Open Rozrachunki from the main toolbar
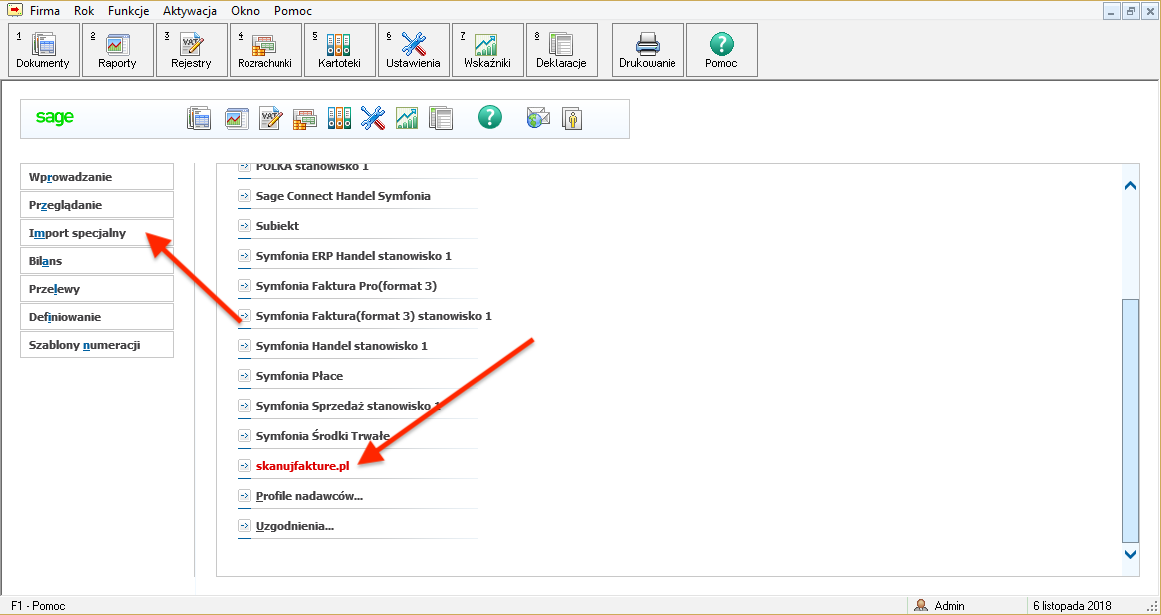 coord(265,50)
